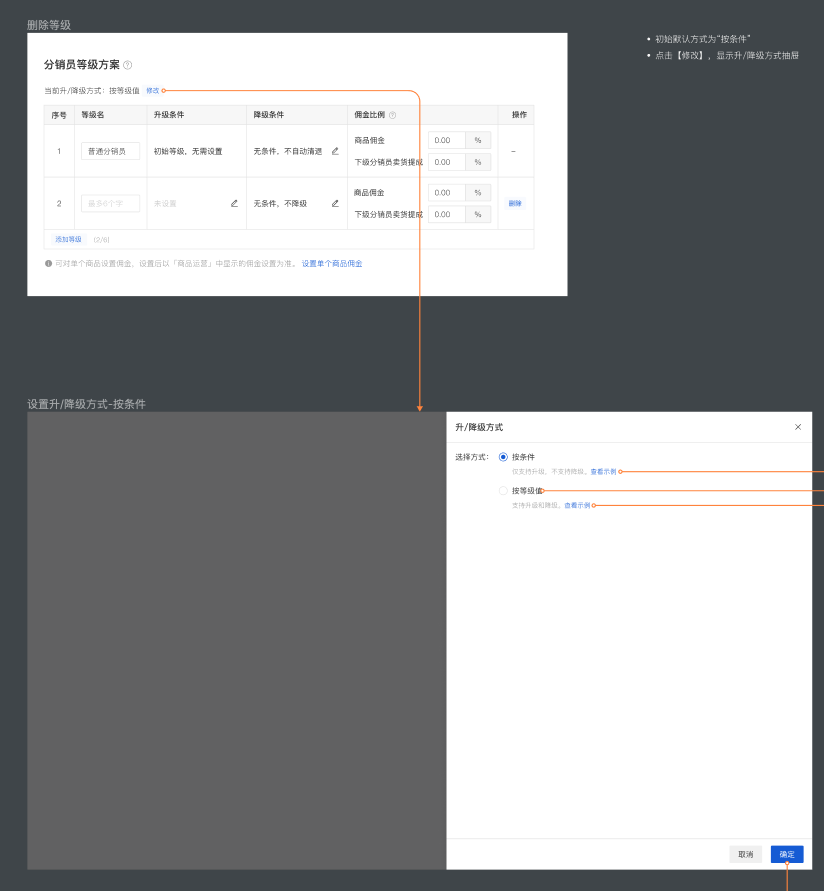Click help icon beside 分销员等级方案 title
This screenshot has height=891, width=824.
[128, 65]
